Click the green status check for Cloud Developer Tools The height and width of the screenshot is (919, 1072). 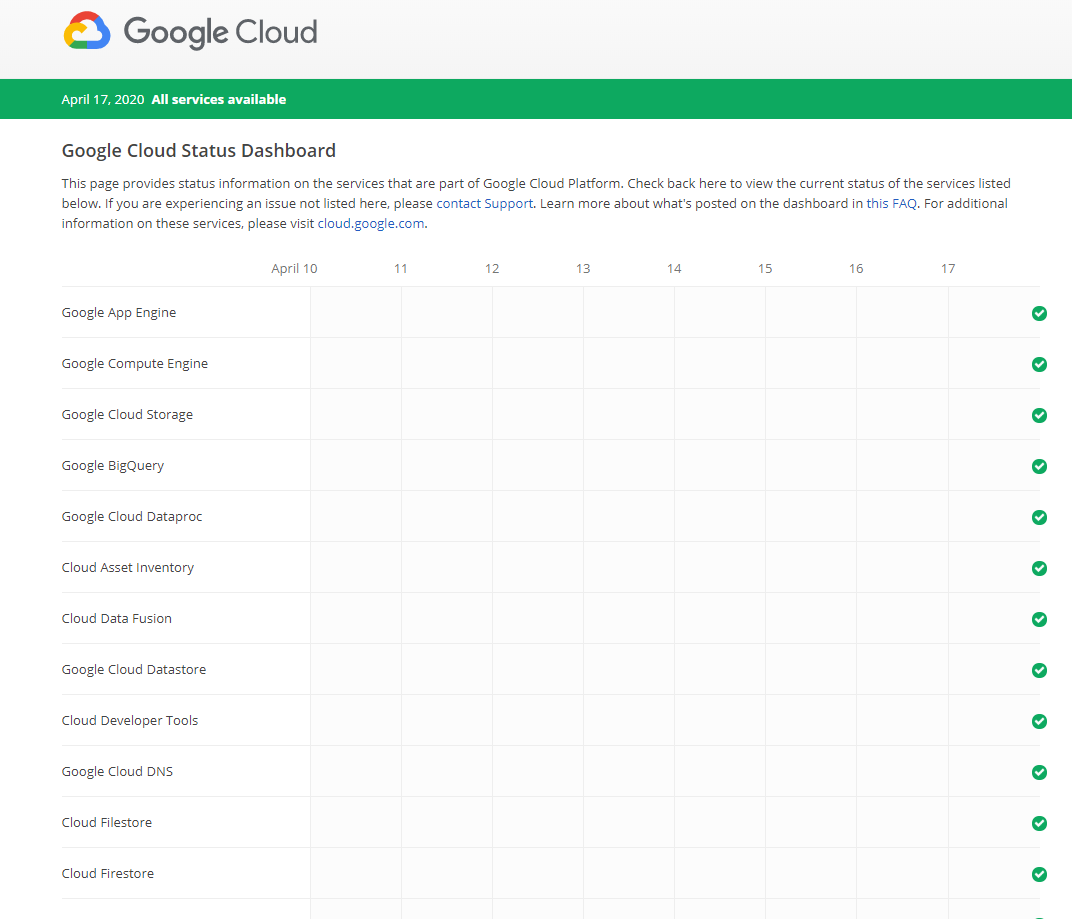(x=1039, y=721)
